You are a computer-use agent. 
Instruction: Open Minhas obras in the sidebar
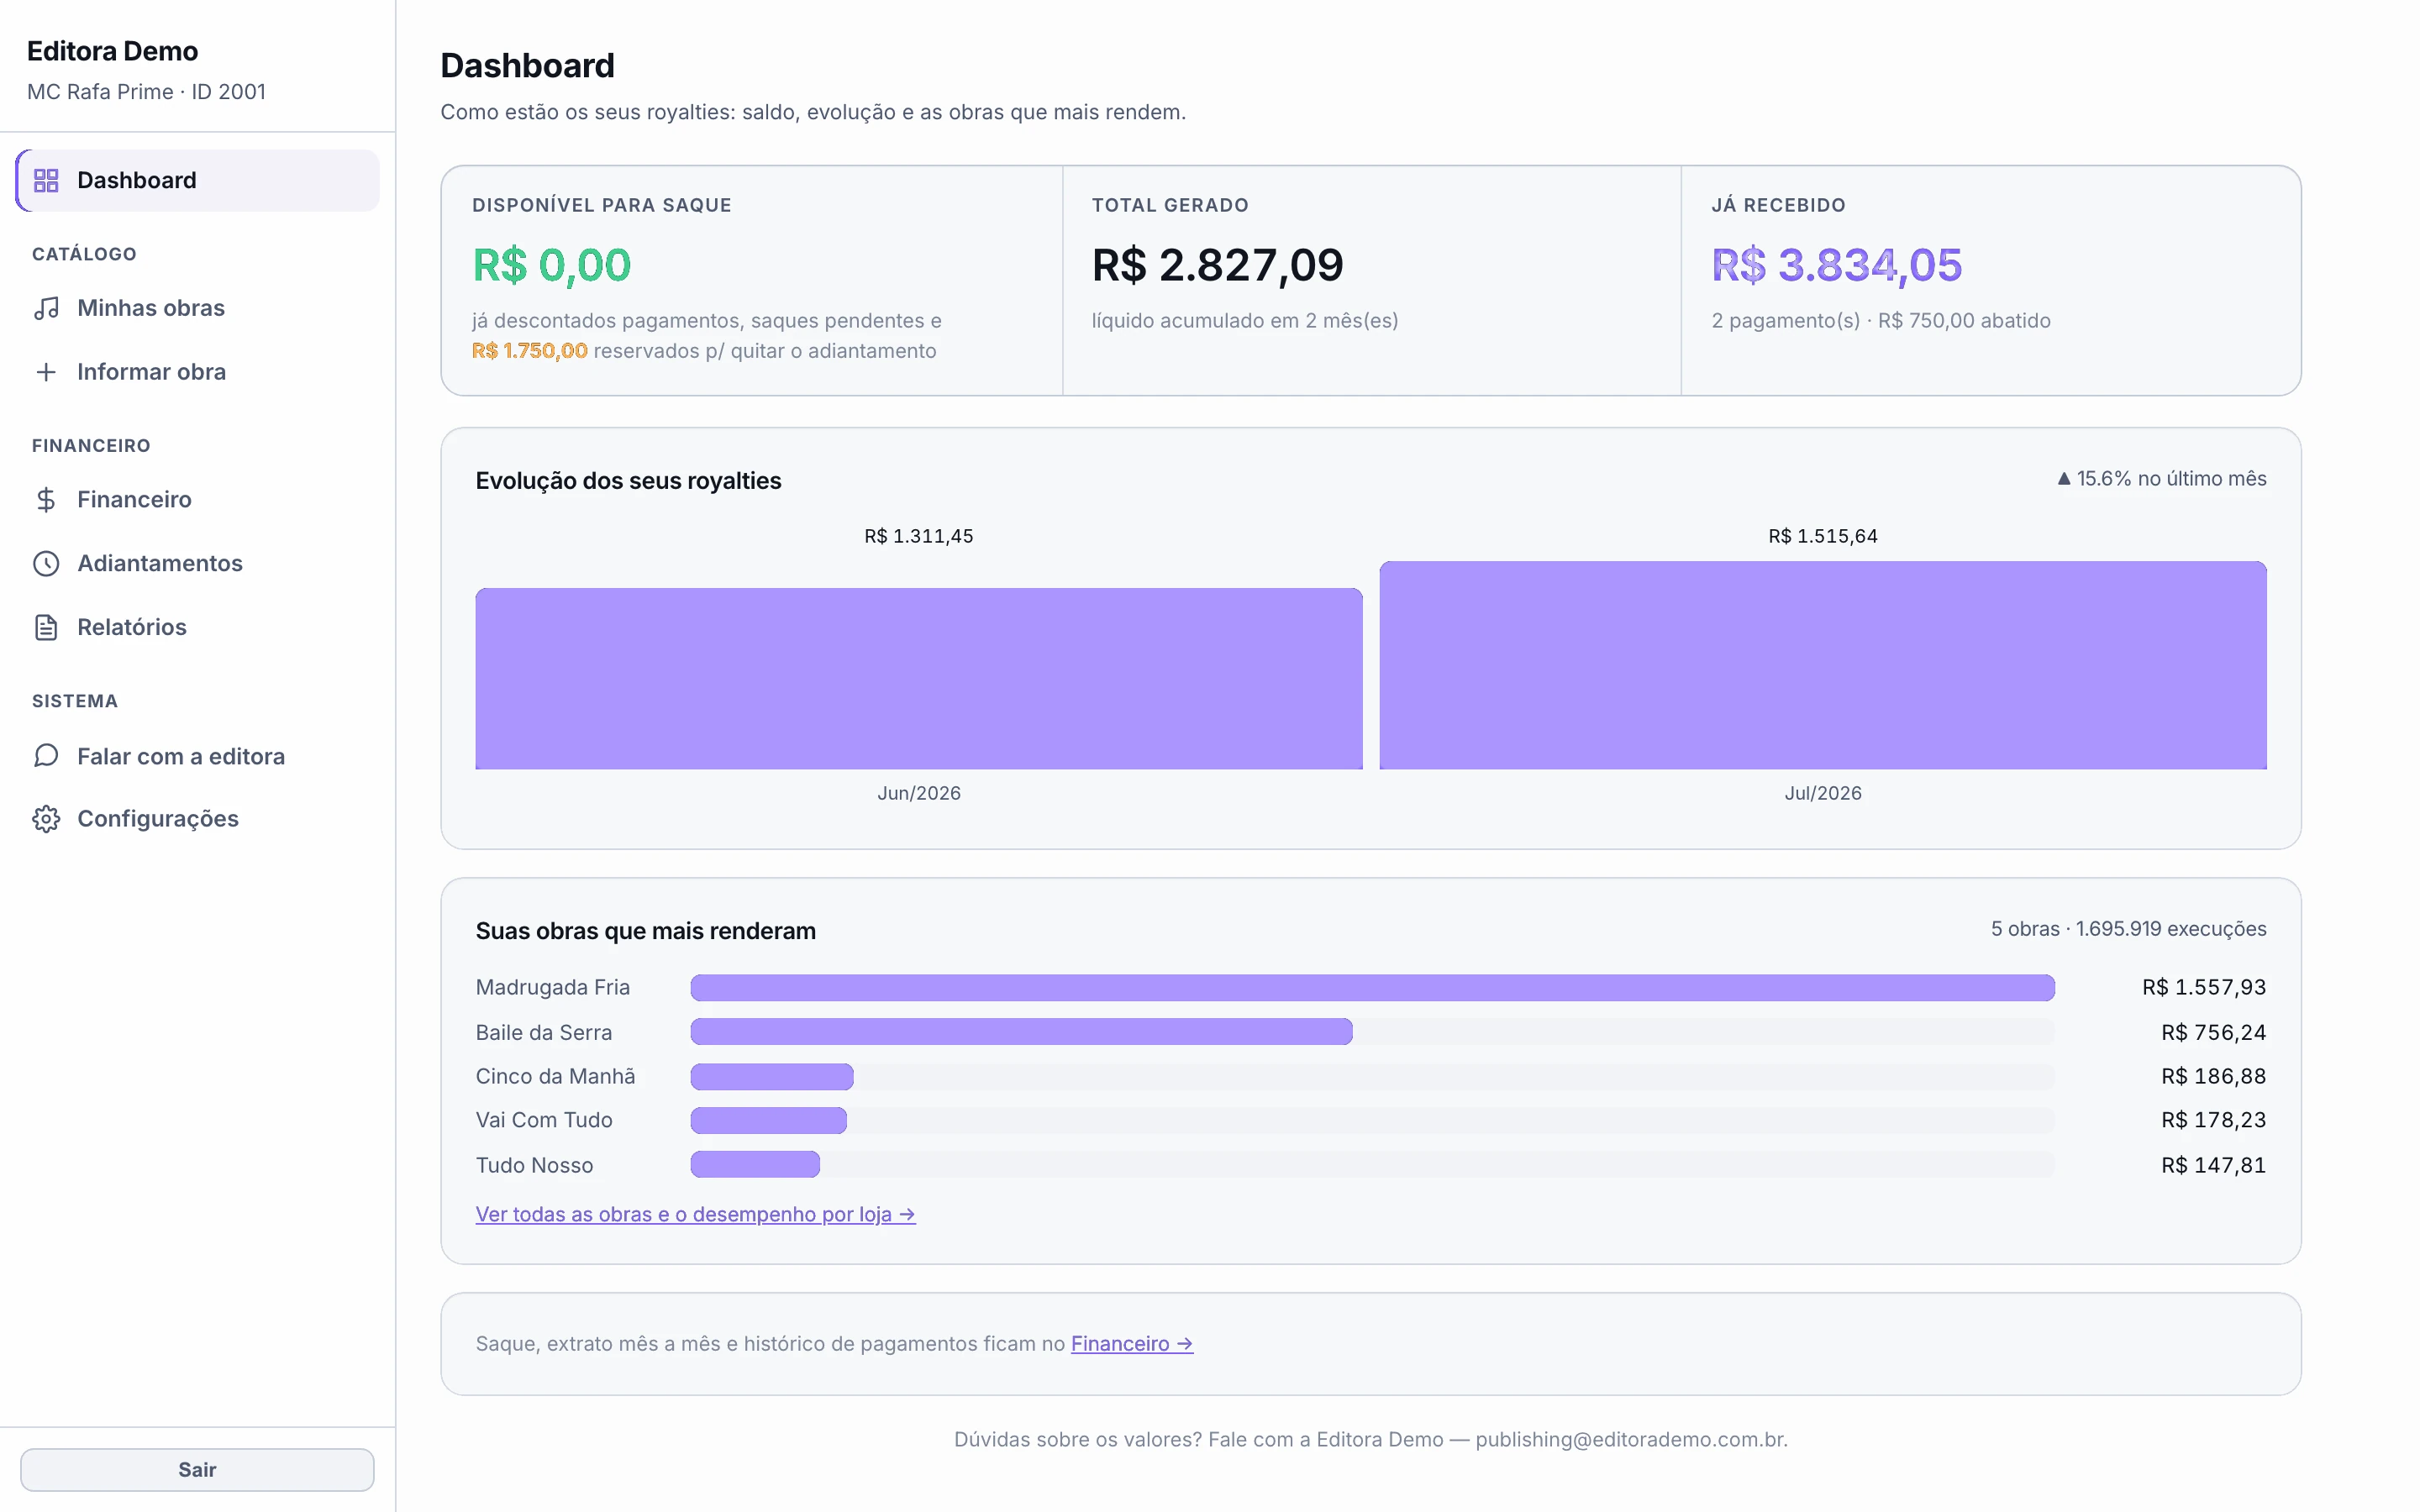[198, 308]
